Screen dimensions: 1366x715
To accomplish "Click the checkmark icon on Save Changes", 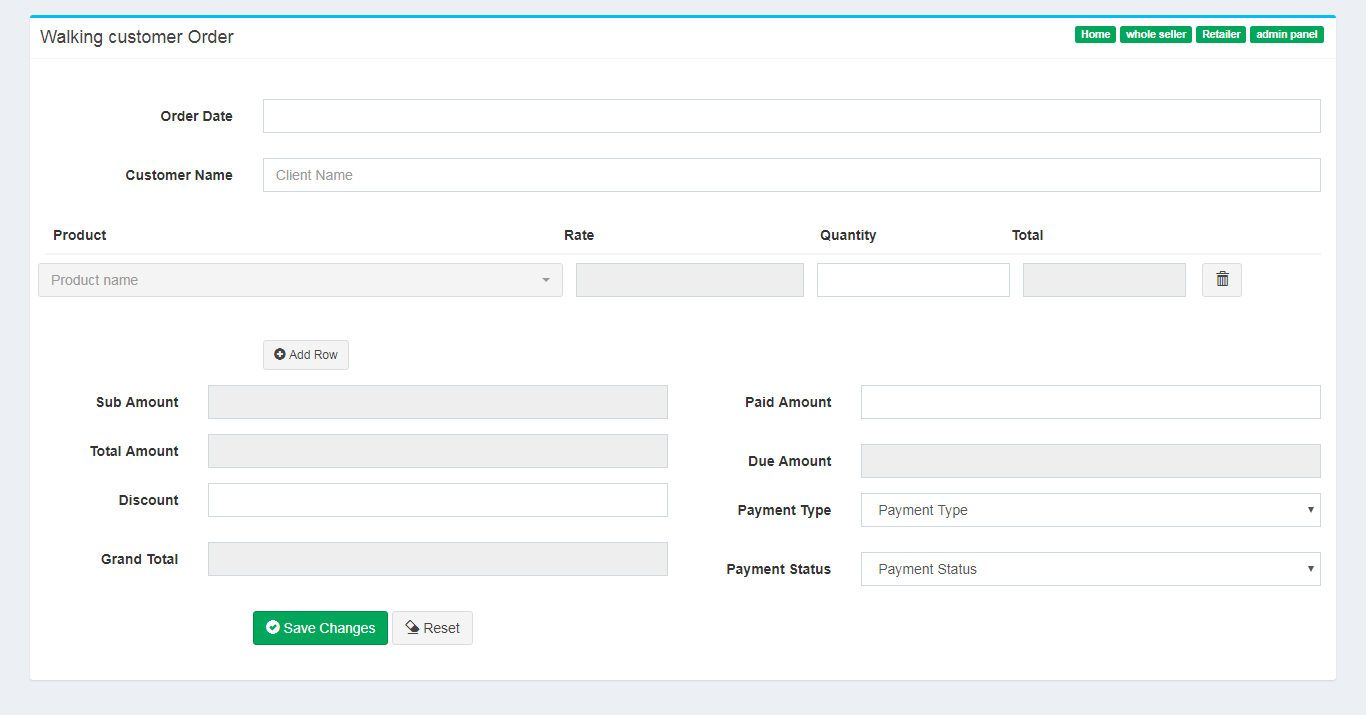I will [x=272, y=628].
